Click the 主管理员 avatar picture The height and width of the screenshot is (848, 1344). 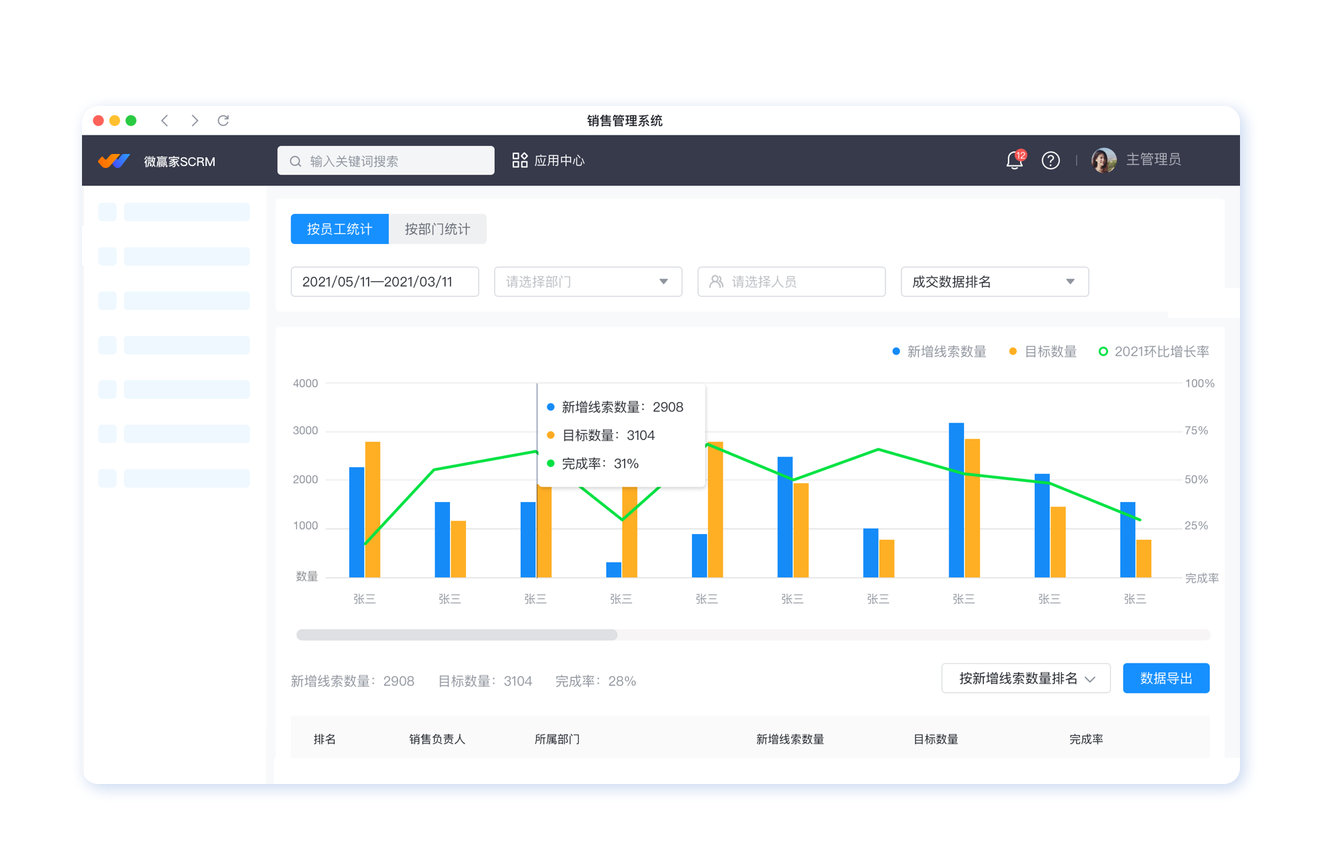click(1104, 160)
